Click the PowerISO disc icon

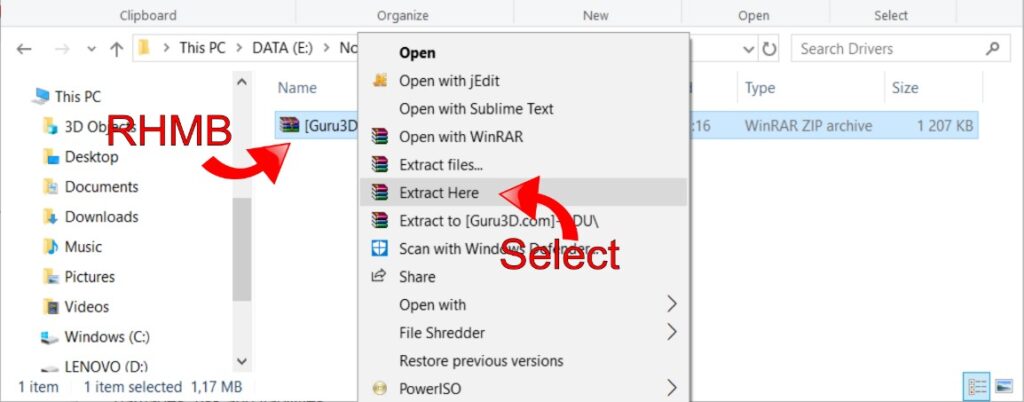379,388
